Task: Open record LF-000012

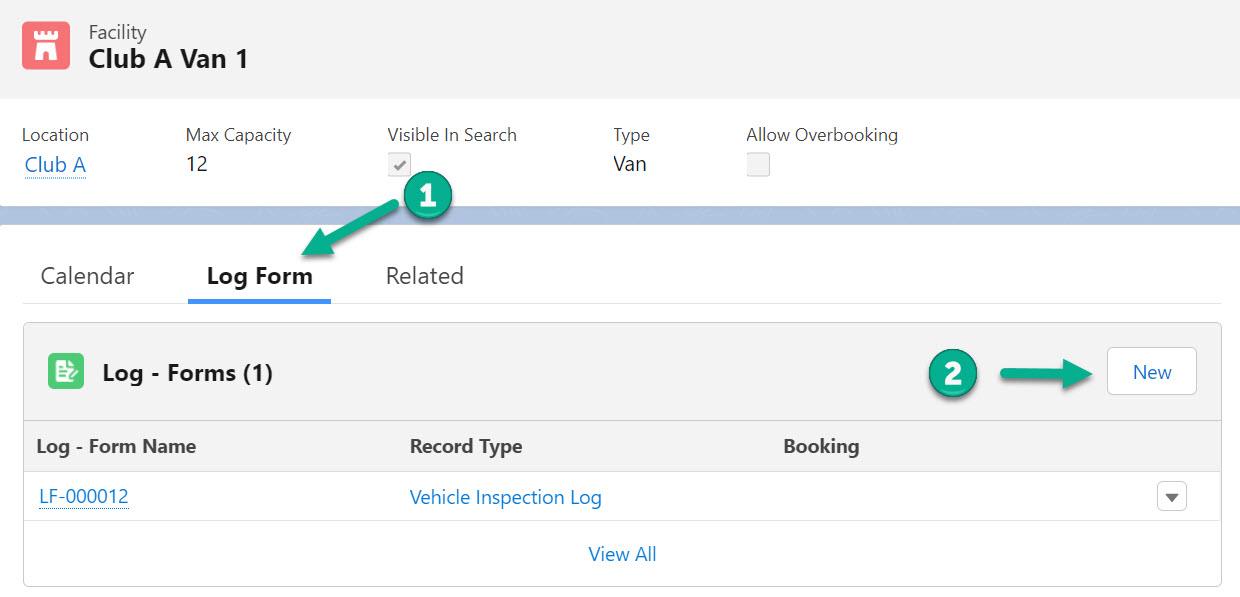Action: [x=84, y=496]
